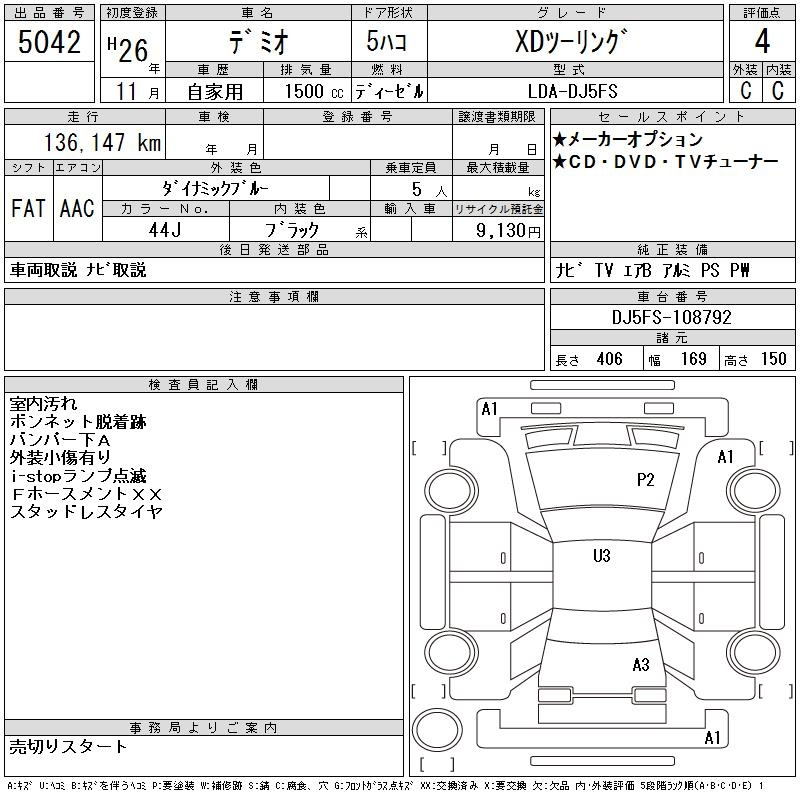Click the A3 scratch mark on rear hatch

point(641,665)
